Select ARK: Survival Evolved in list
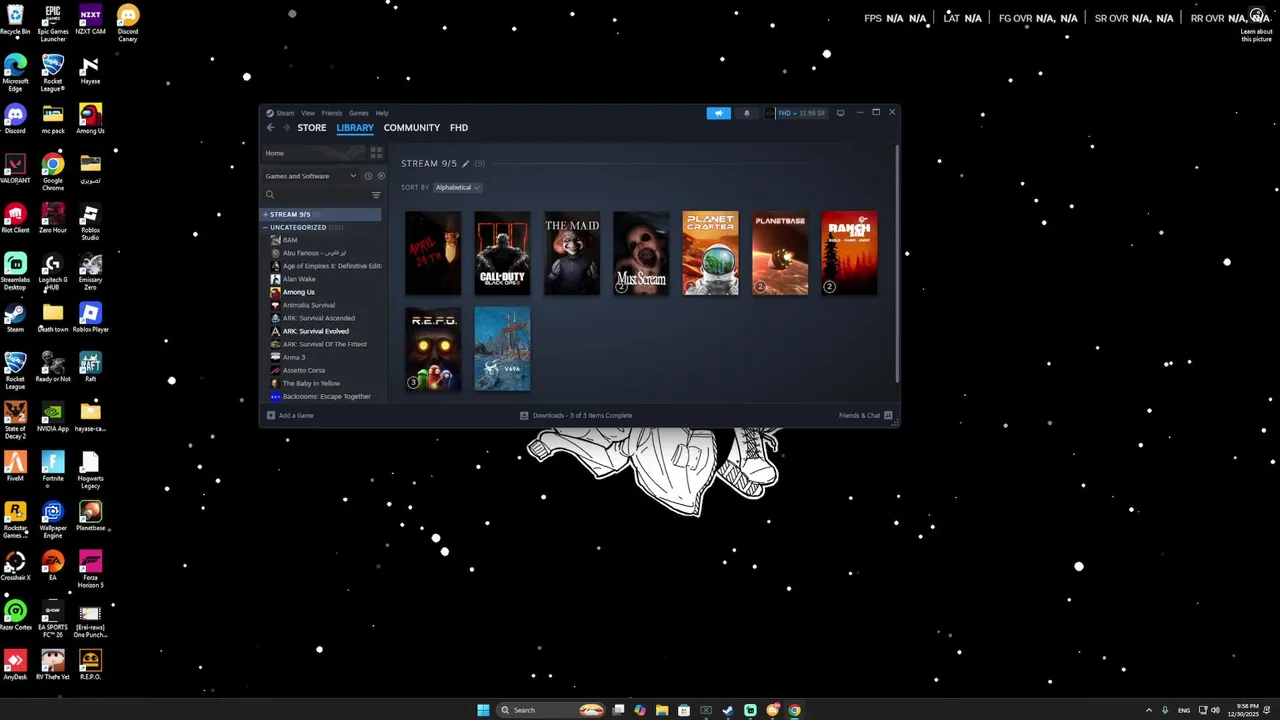The height and width of the screenshot is (720, 1280). [x=315, y=331]
